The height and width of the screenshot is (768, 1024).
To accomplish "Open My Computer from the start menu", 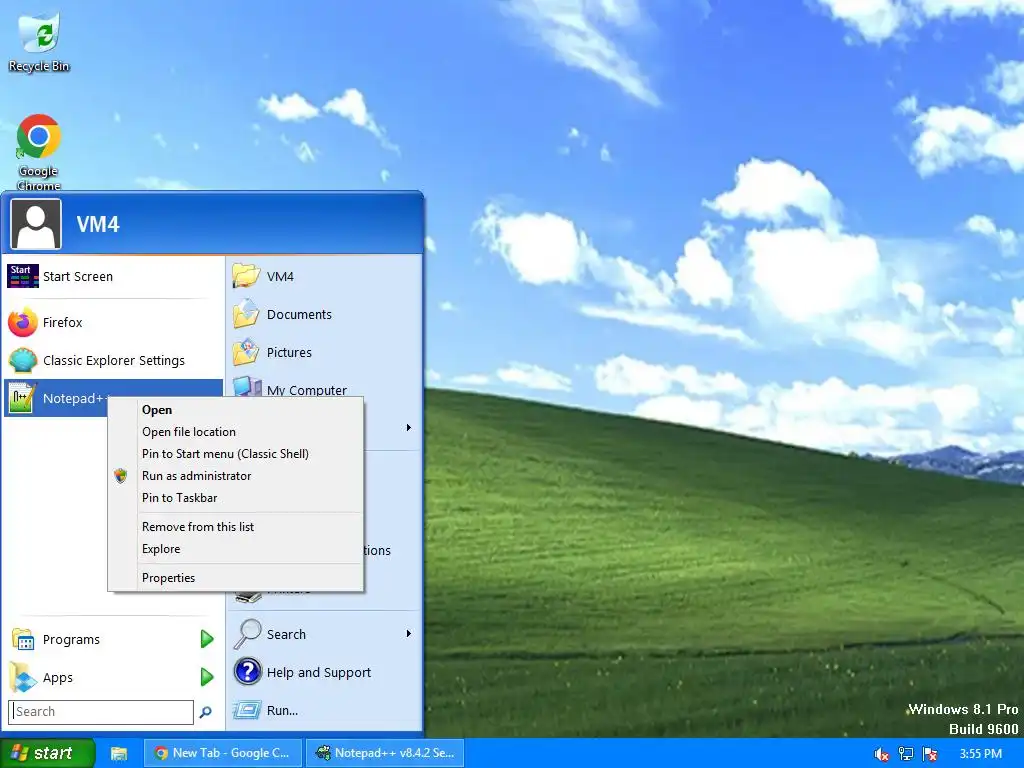I will click(324, 388).
